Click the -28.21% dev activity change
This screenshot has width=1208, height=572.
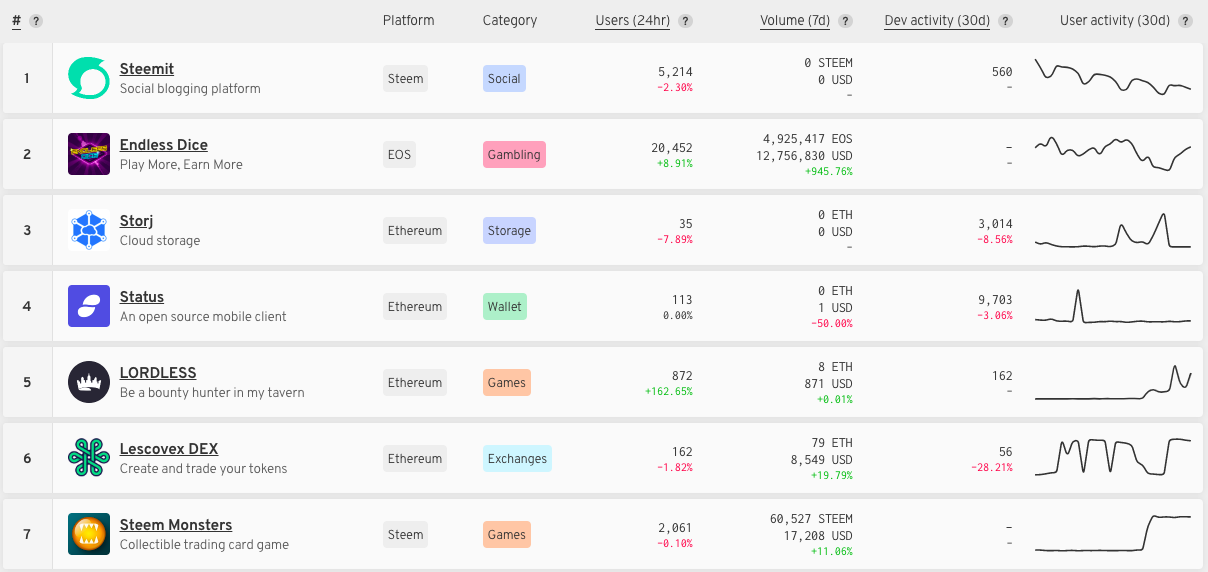pos(991,467)
